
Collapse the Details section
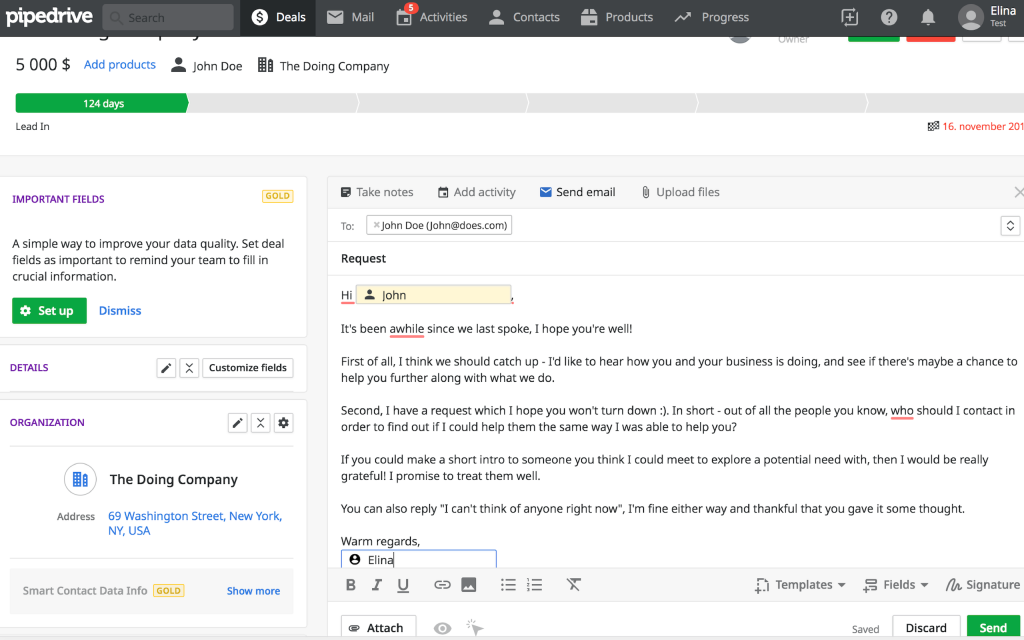coord(190,368)
